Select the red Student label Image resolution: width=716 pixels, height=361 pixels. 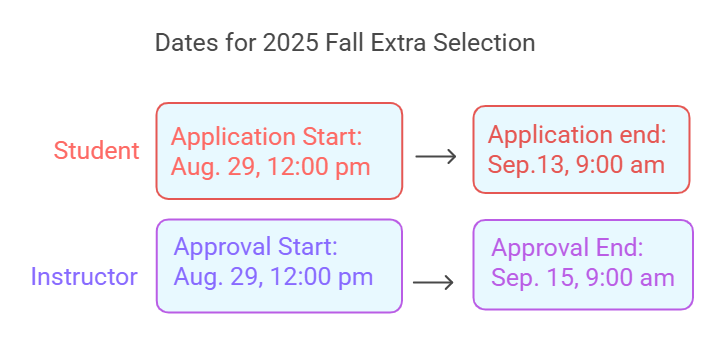coord(96,151)
